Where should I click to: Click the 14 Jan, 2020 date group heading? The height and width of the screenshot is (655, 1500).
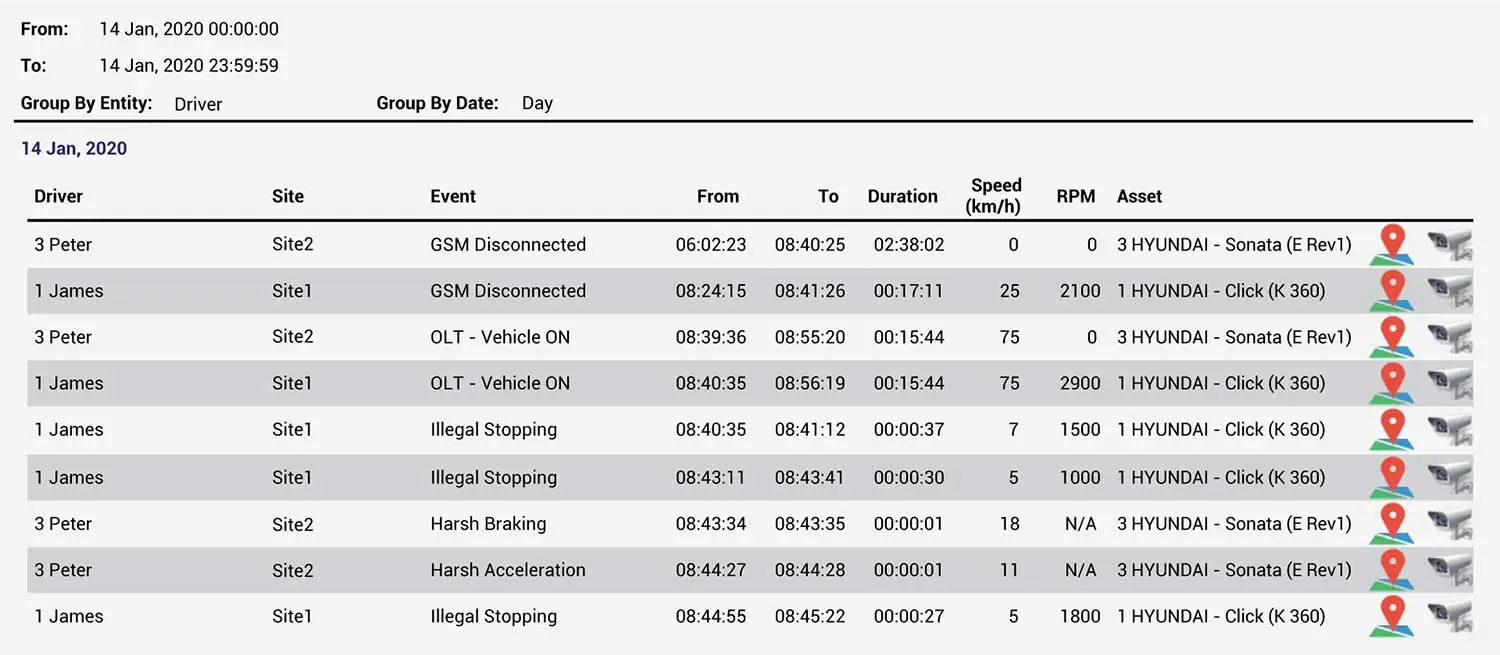[x=74, y=149]
